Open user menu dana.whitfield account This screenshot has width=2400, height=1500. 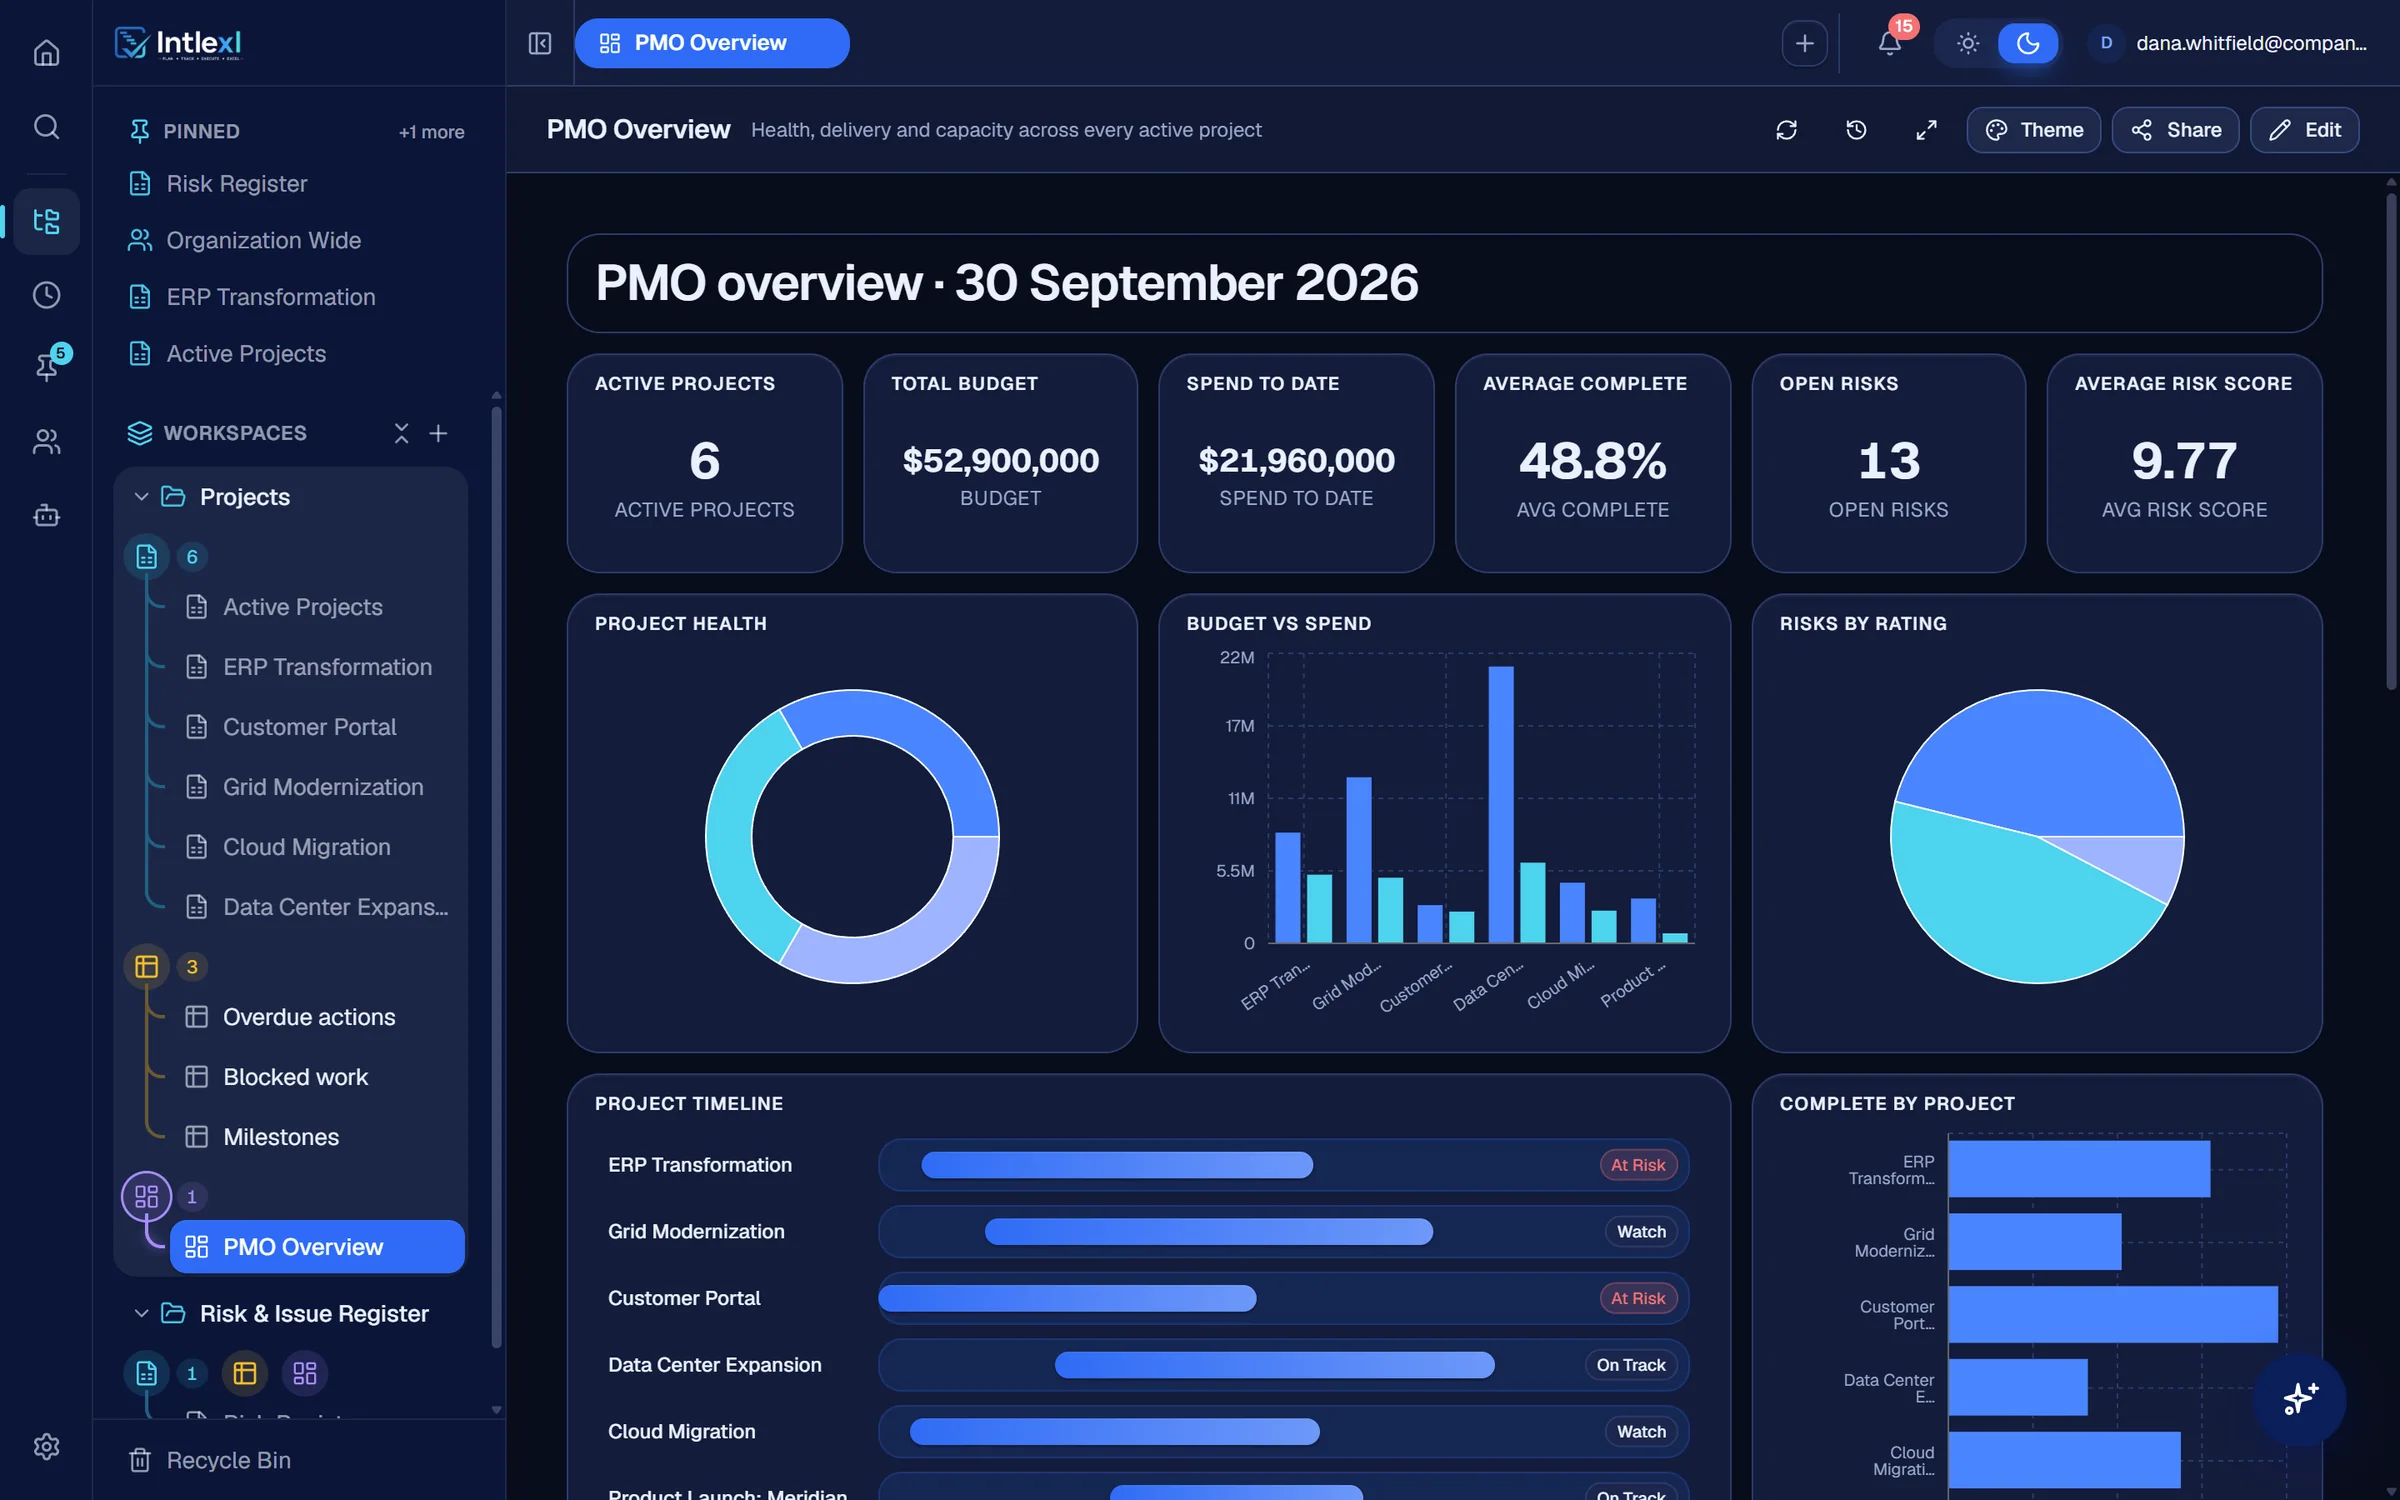[x=2228, y=43]
